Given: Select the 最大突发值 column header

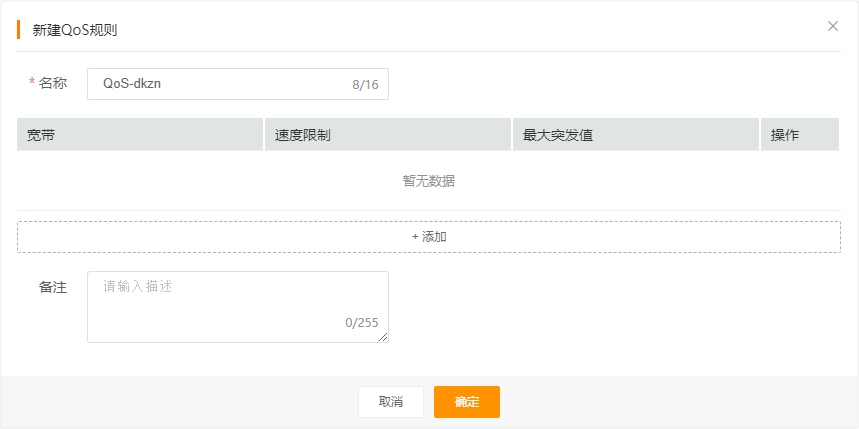Looking at the screenshot, I should tap(636, 135).
